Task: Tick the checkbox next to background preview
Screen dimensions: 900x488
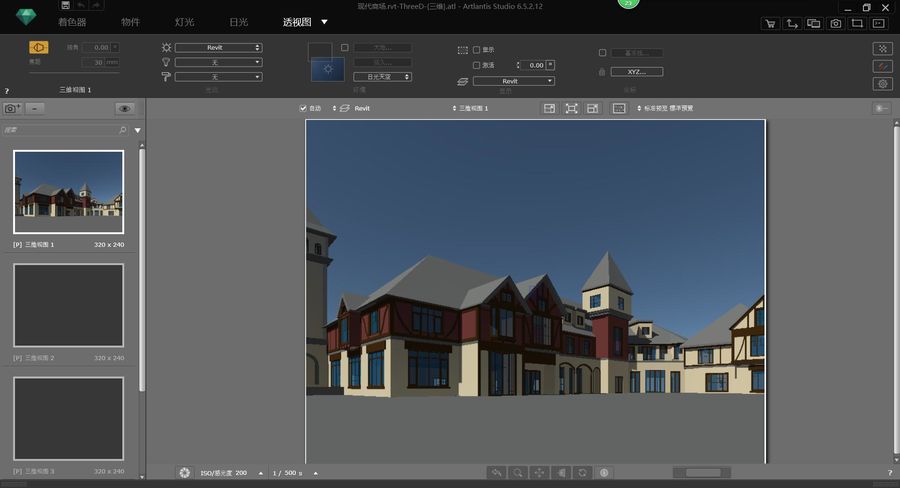Action: pos(344,48)
